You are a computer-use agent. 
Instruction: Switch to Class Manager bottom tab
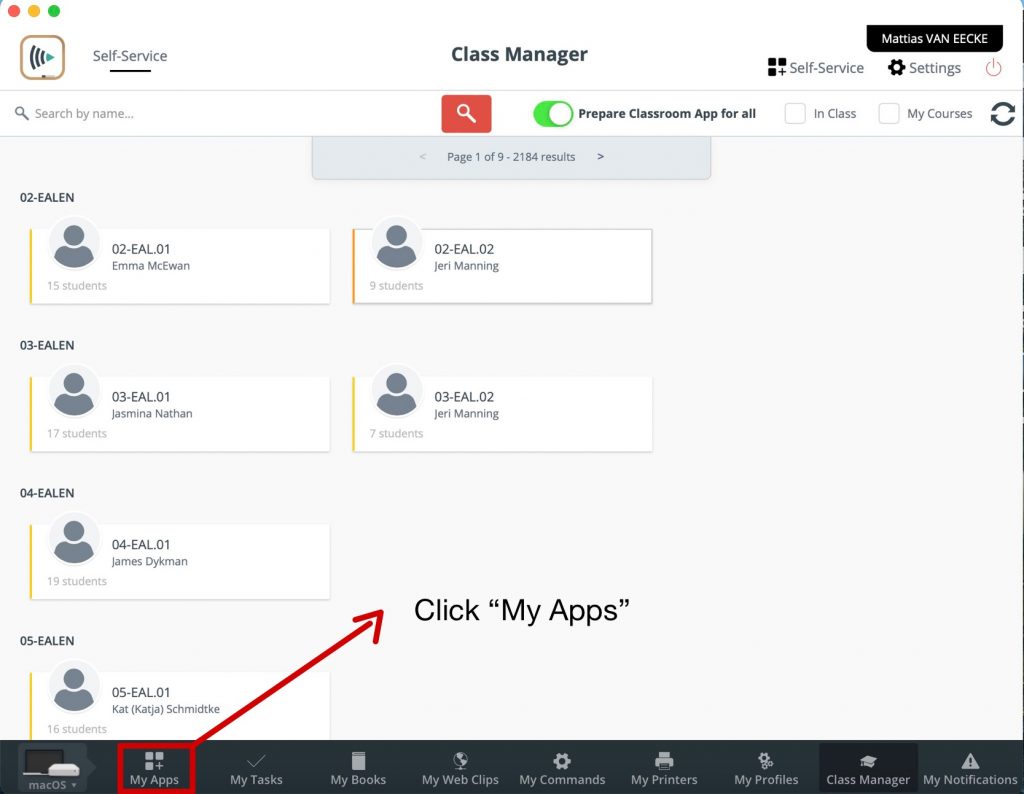(868, 768)
